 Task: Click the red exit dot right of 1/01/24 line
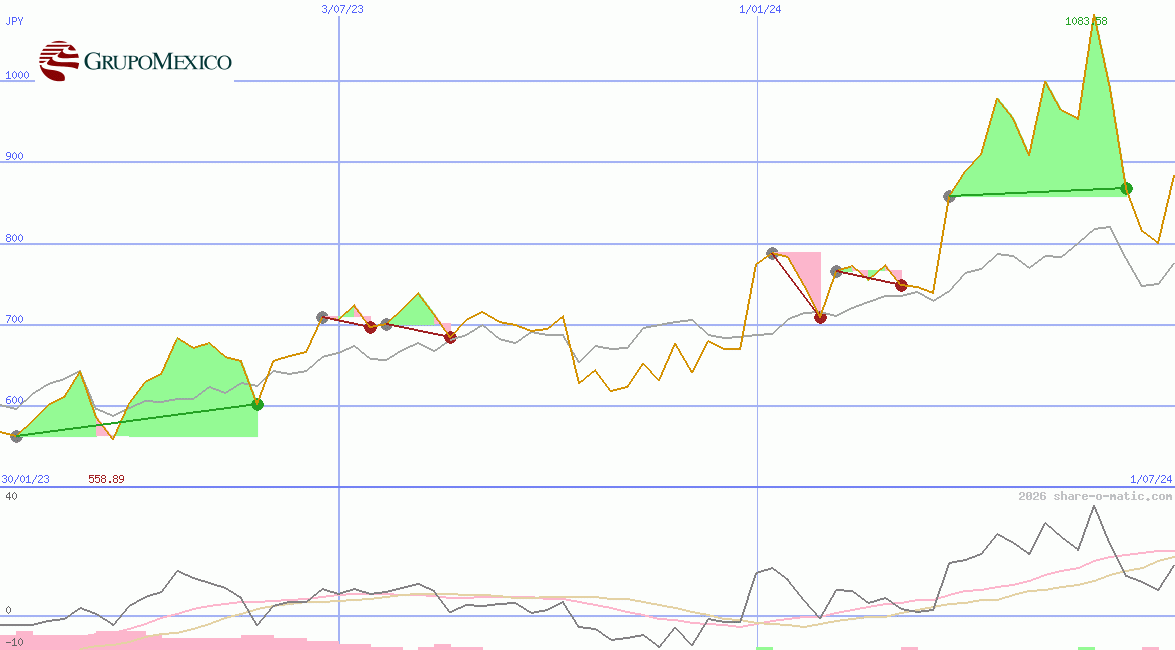click(x=820, y=318)
